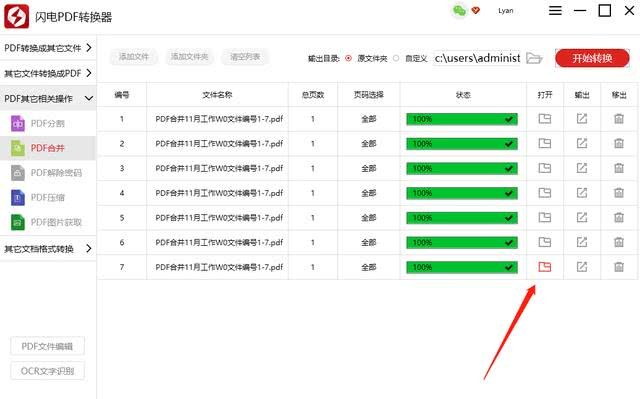640x399 pixels.
Task: Click the output icon for row 6
Action: [x=582, y=242]
